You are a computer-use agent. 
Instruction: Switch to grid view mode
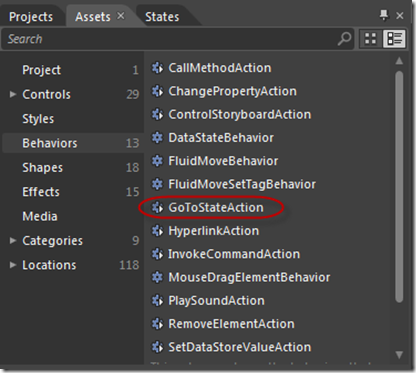(370, 39)
